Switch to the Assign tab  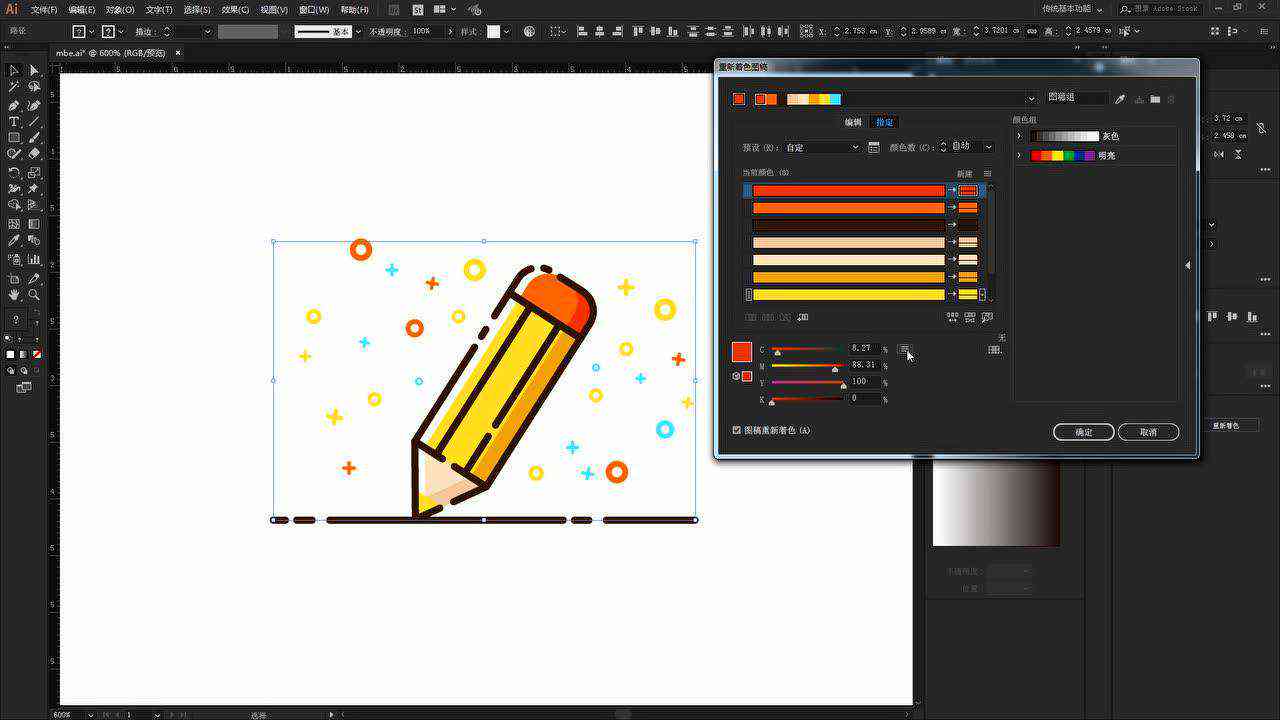(x=884, y=122)
